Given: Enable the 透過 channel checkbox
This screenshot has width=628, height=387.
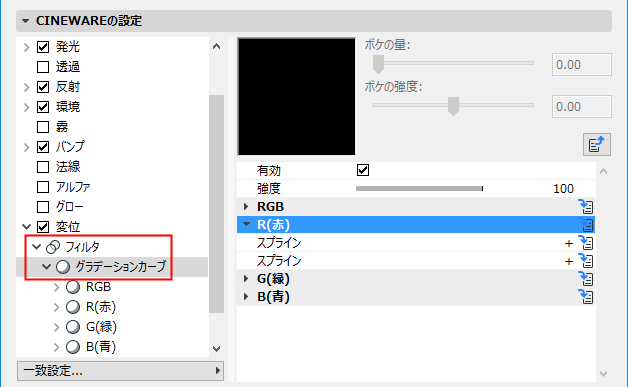Looking at the screenshot, I should pos(43,67).
